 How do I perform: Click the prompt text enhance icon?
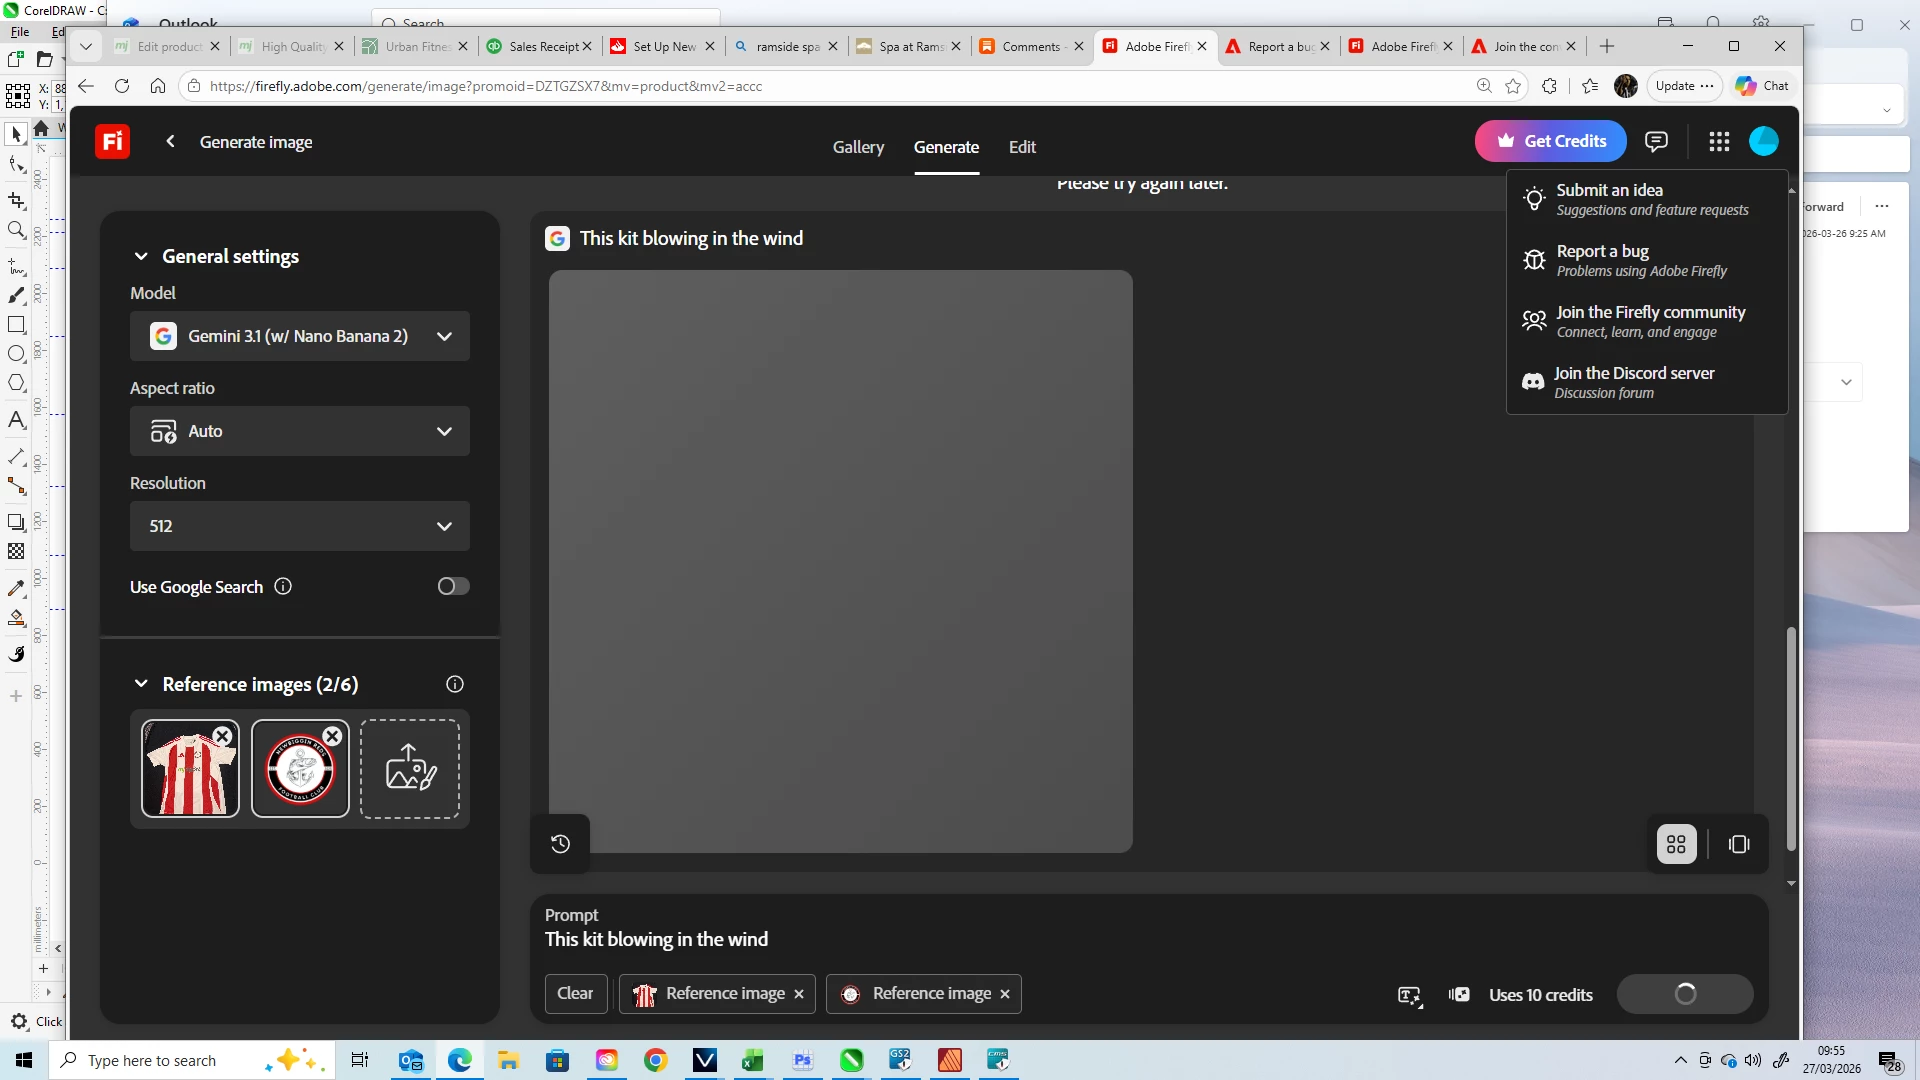click(x=1409, y=995)
